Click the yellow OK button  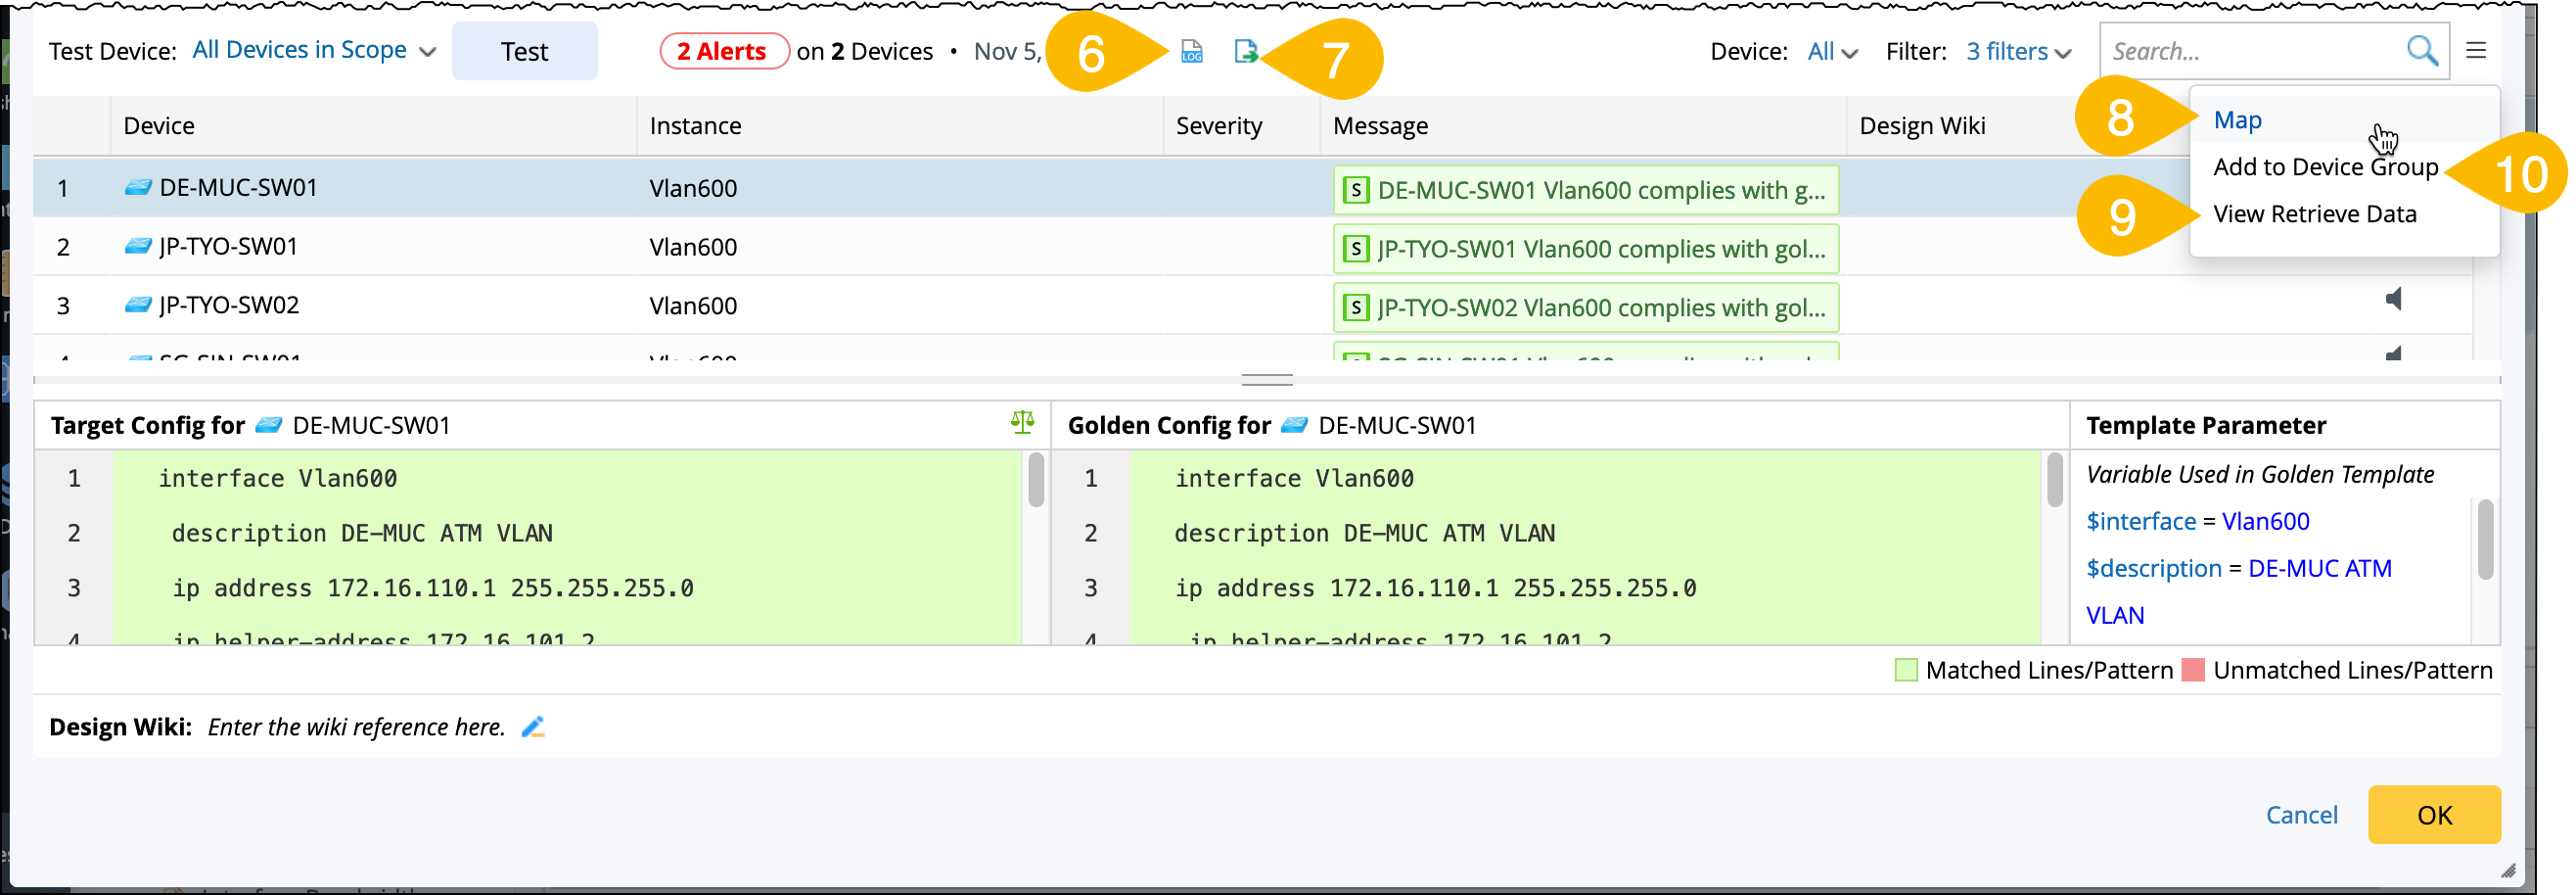click(x=2433, y=815)
